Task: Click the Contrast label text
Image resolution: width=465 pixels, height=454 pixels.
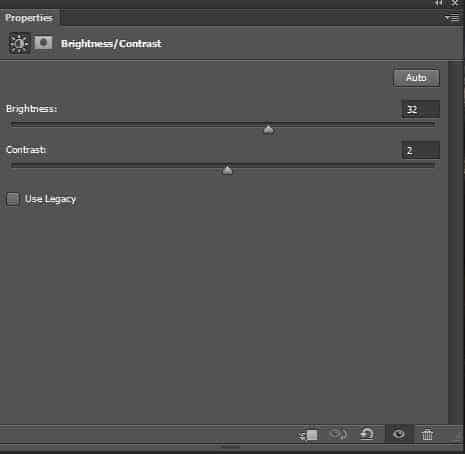Action: pos(26,150)
